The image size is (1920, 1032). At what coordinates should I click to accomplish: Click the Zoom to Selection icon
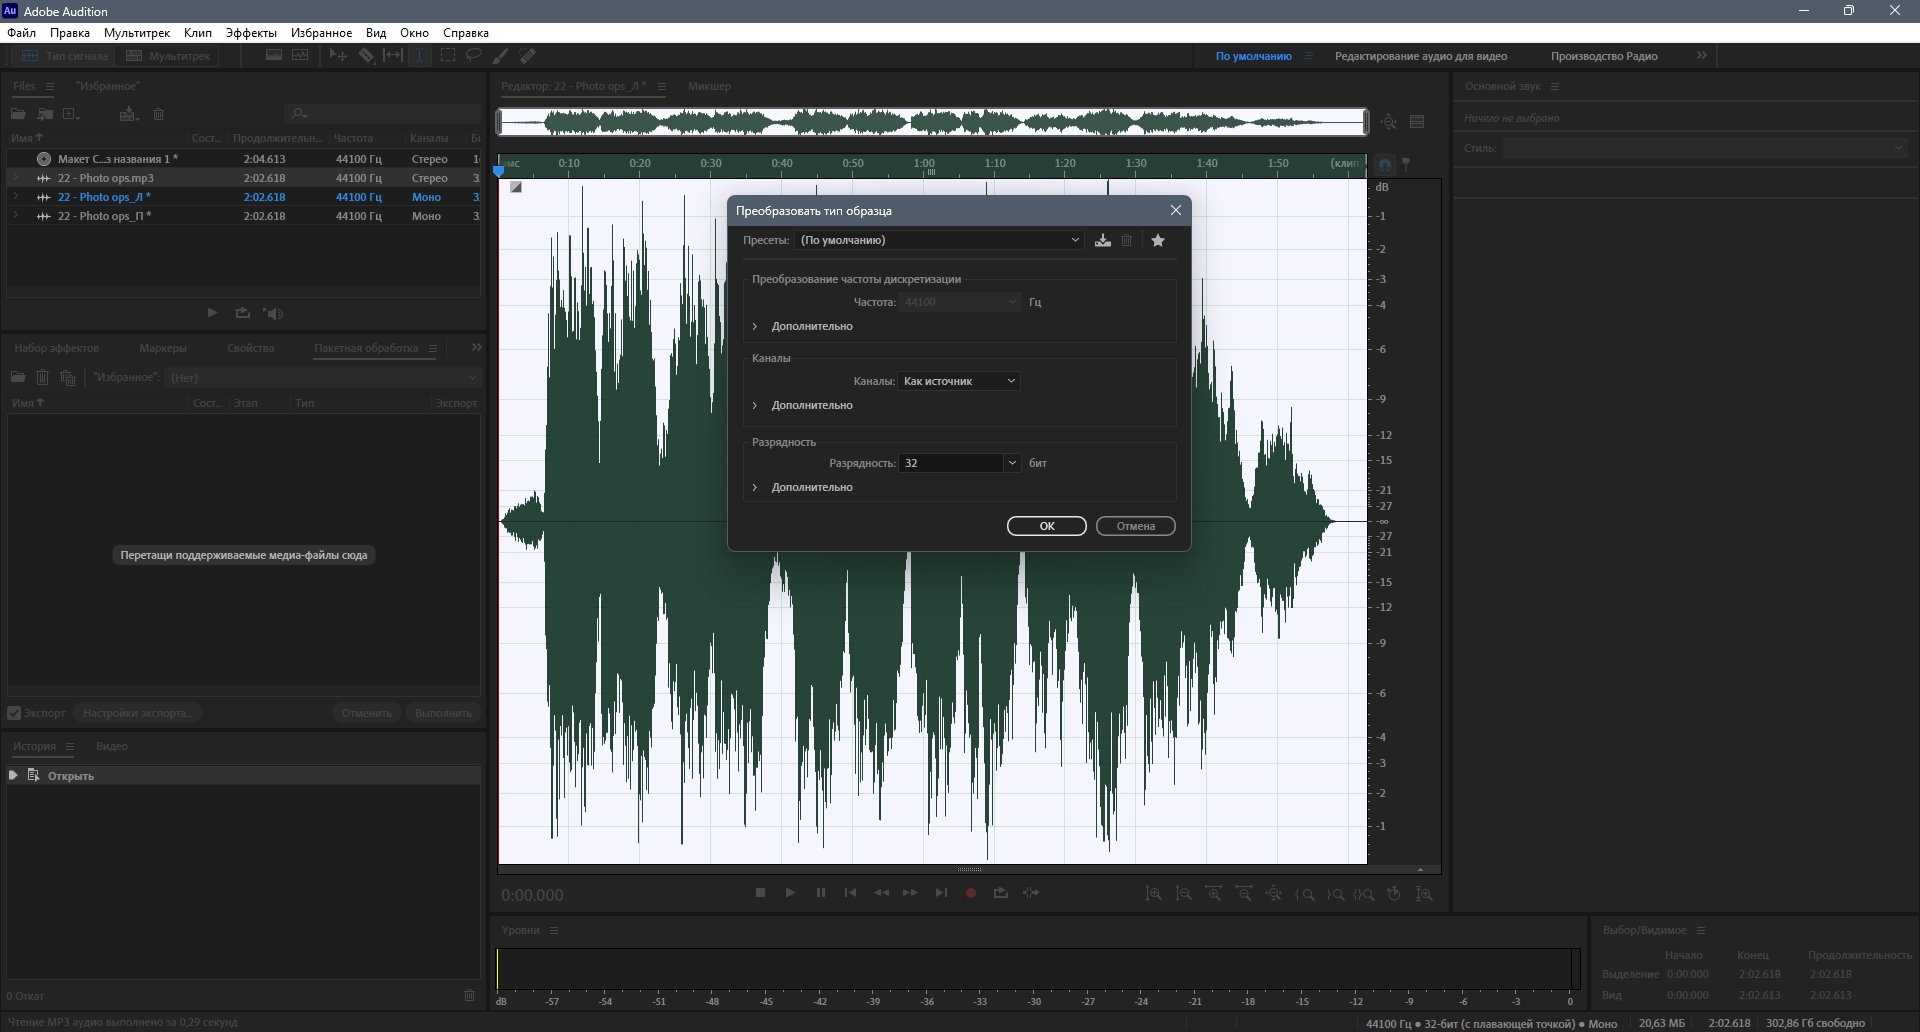[x=1365, y=894]
